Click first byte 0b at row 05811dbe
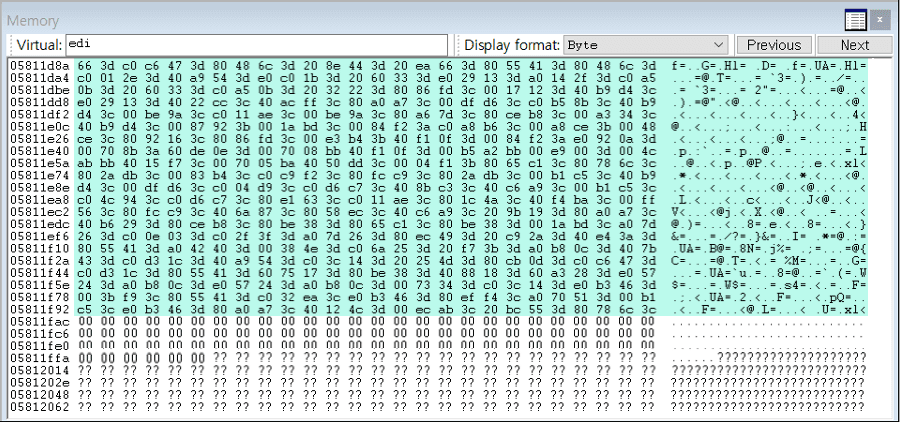This screenshot has height=422, width=900. tap(84, 90)
